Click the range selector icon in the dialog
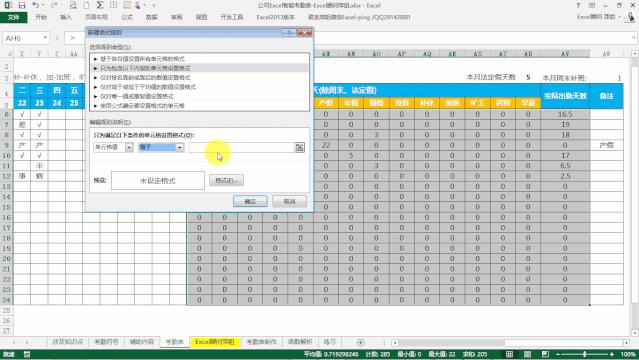 (x=300, y=148)
